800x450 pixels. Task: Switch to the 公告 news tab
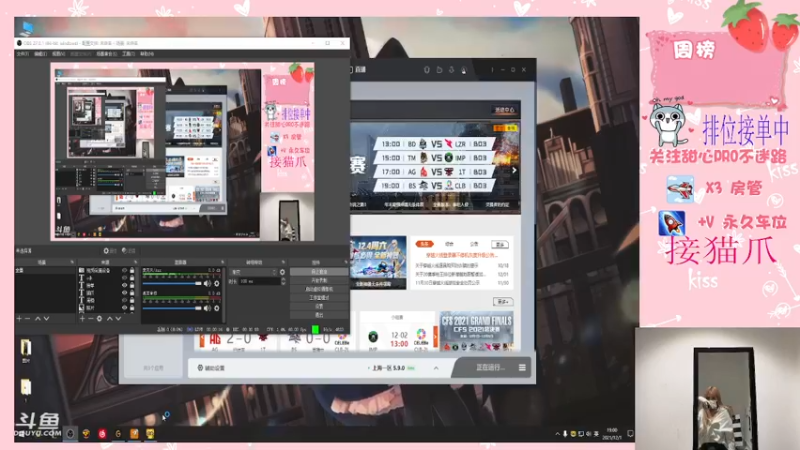474,244
